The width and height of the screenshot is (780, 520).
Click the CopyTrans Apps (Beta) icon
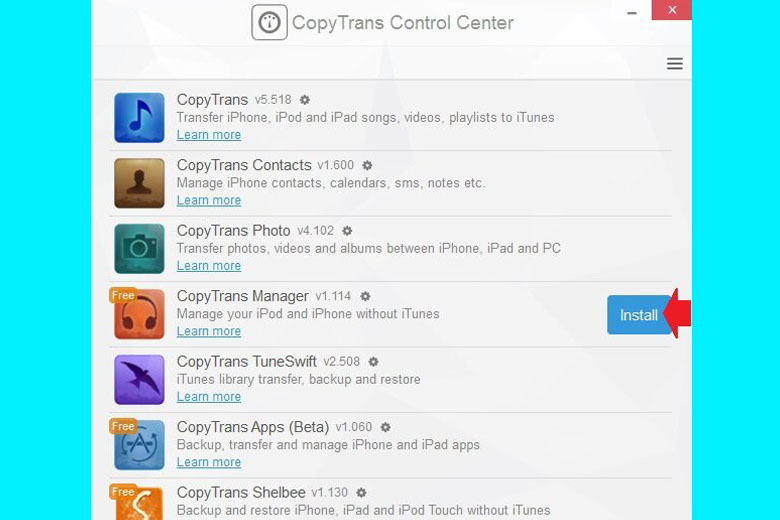139,445
